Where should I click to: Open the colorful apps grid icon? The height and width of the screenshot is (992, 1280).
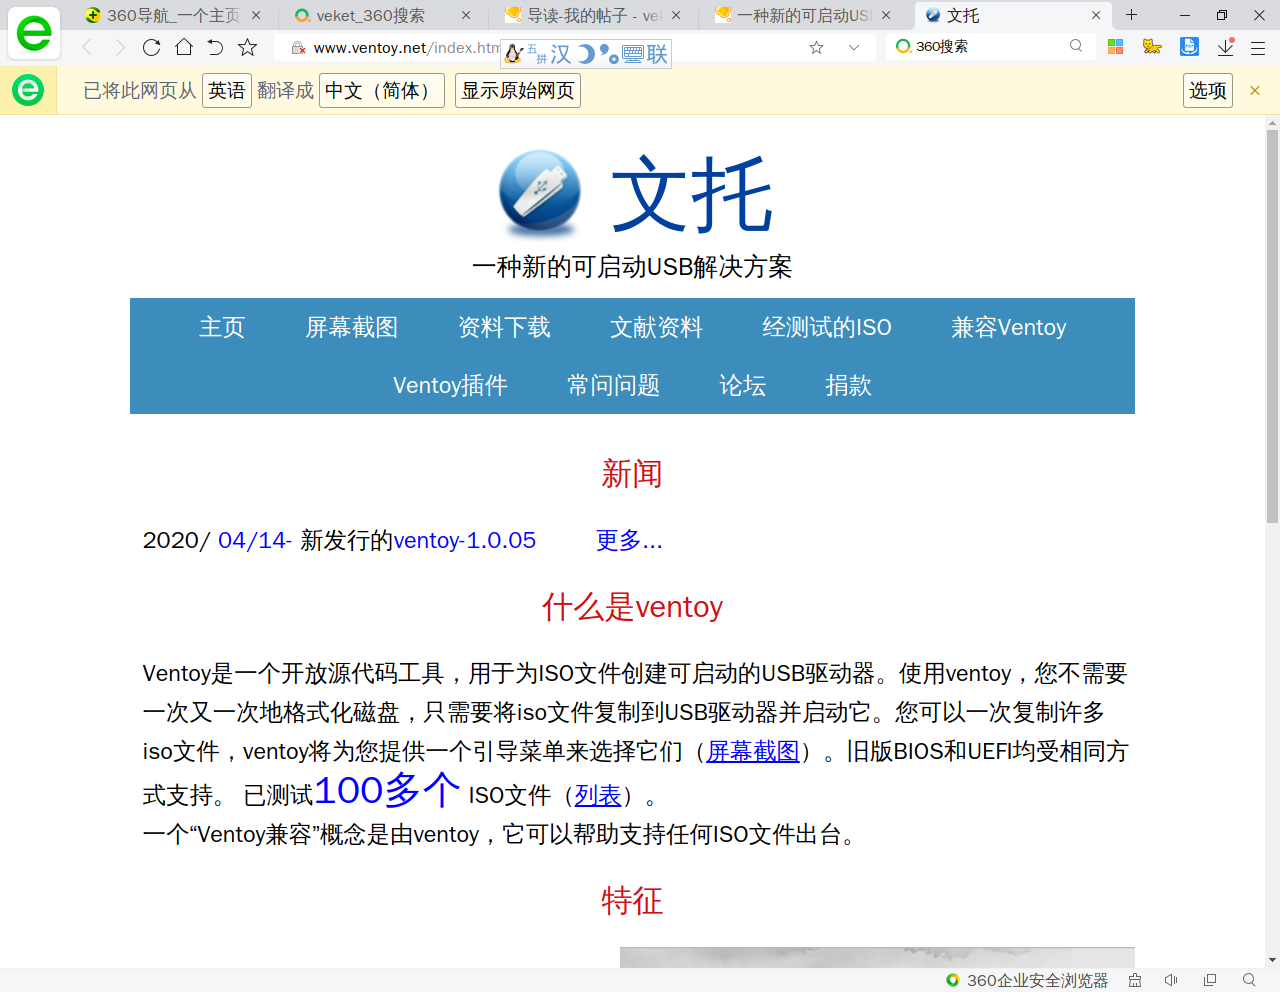coord(1116,47)
